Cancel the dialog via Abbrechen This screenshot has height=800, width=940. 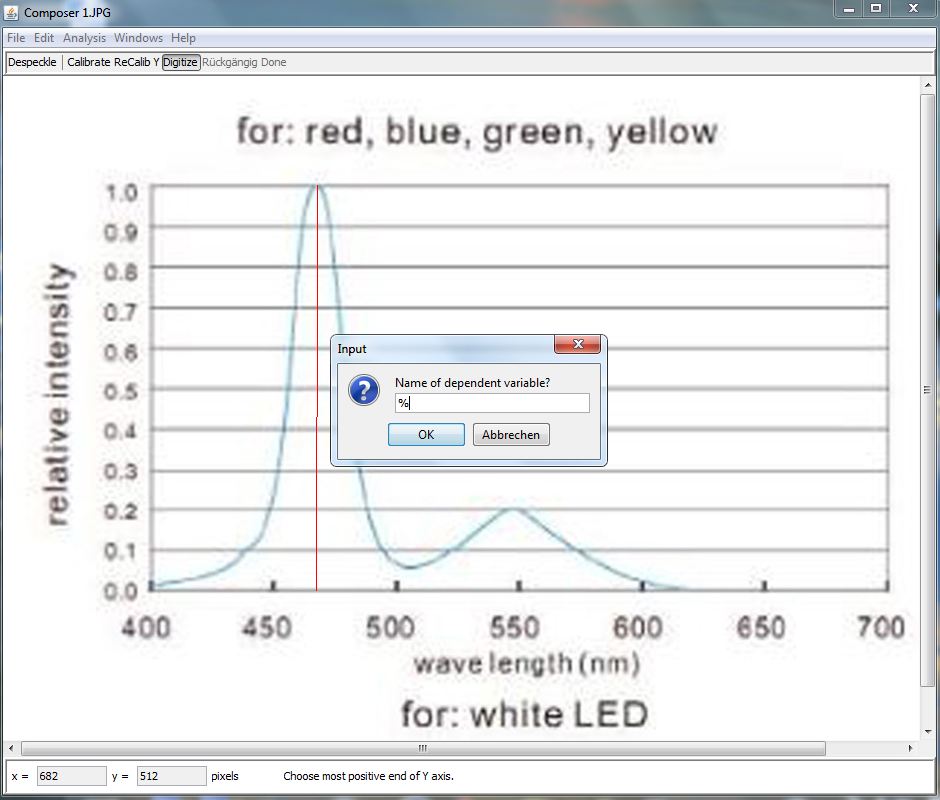point(511,435)
